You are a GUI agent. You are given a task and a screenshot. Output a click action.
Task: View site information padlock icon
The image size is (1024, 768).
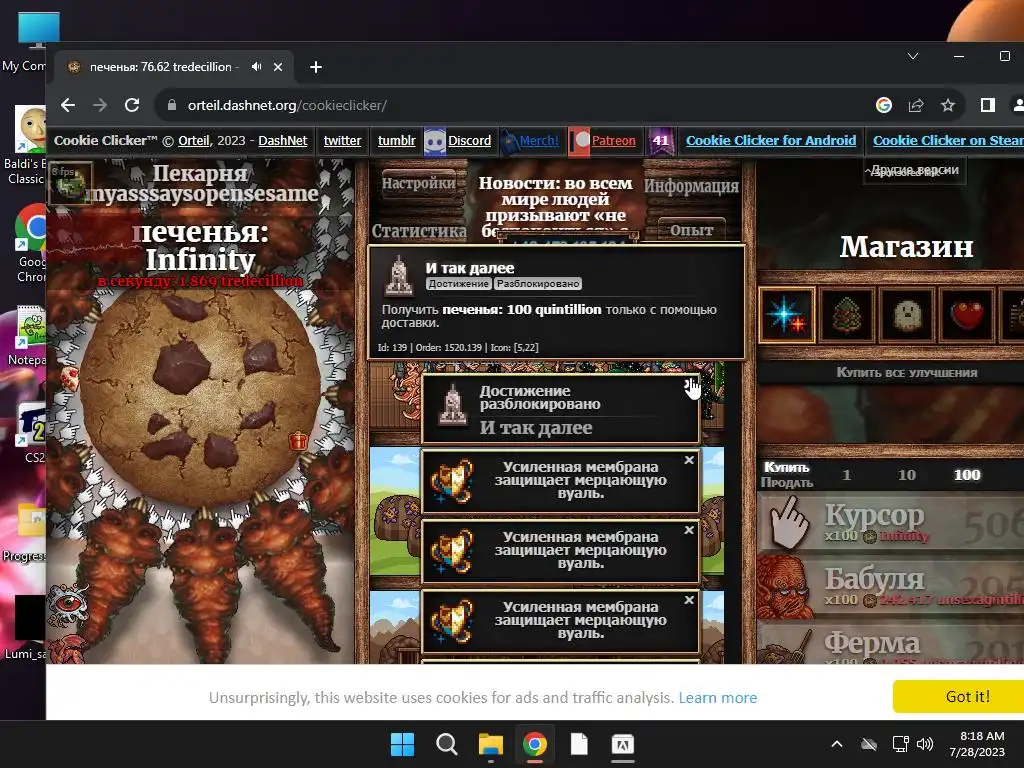172,105
